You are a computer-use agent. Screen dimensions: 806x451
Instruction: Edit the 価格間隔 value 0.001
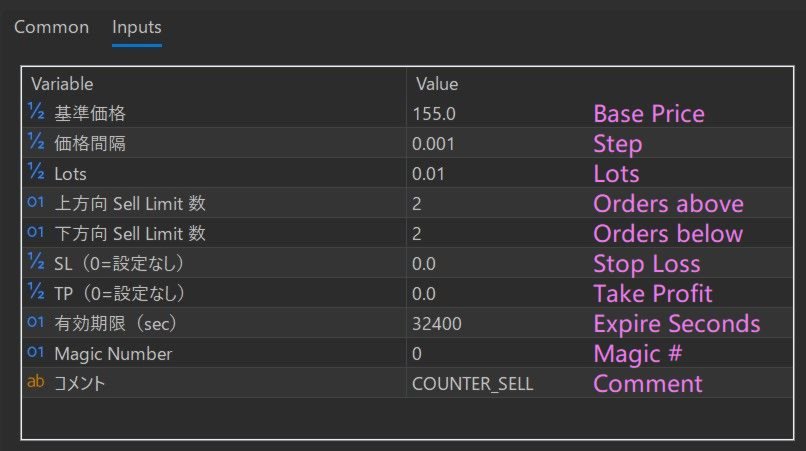point(434,144)
